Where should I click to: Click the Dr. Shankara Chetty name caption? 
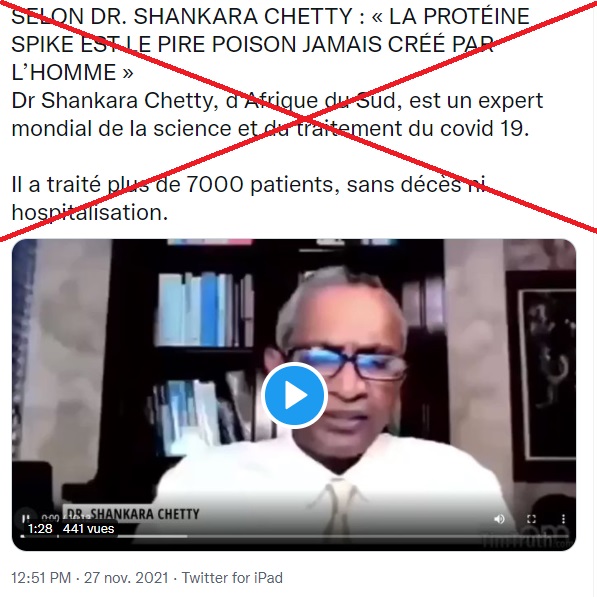133,514
